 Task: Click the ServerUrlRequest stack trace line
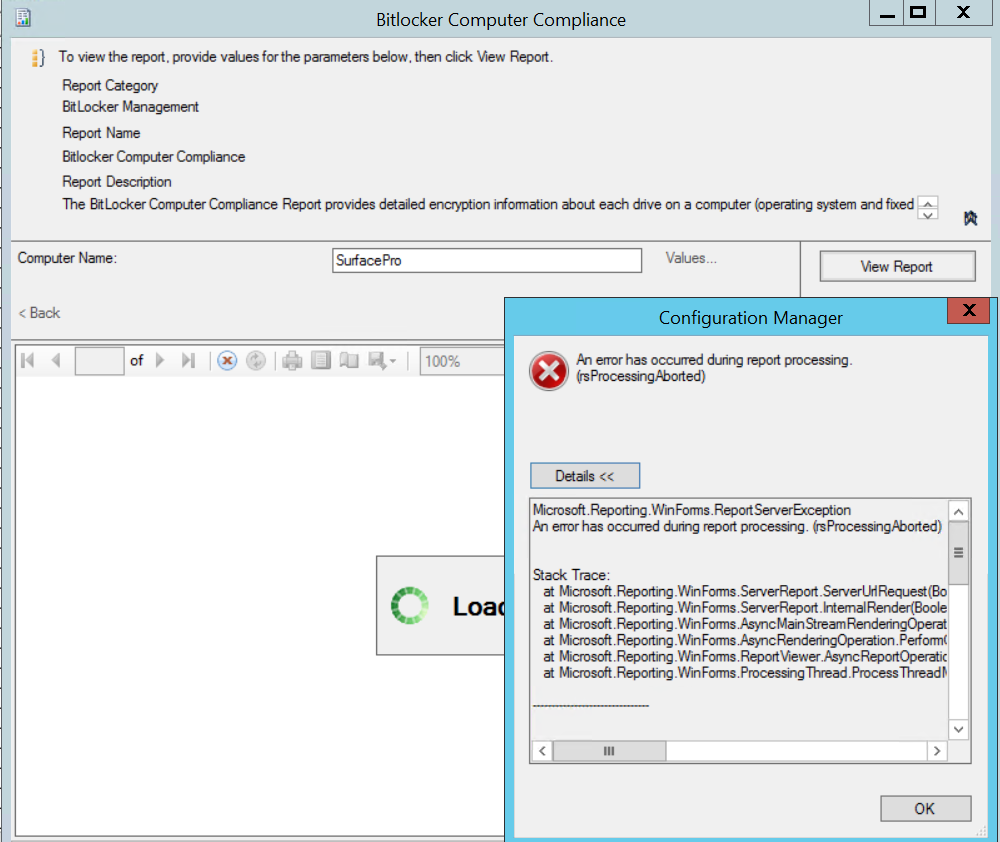[745, 591]
